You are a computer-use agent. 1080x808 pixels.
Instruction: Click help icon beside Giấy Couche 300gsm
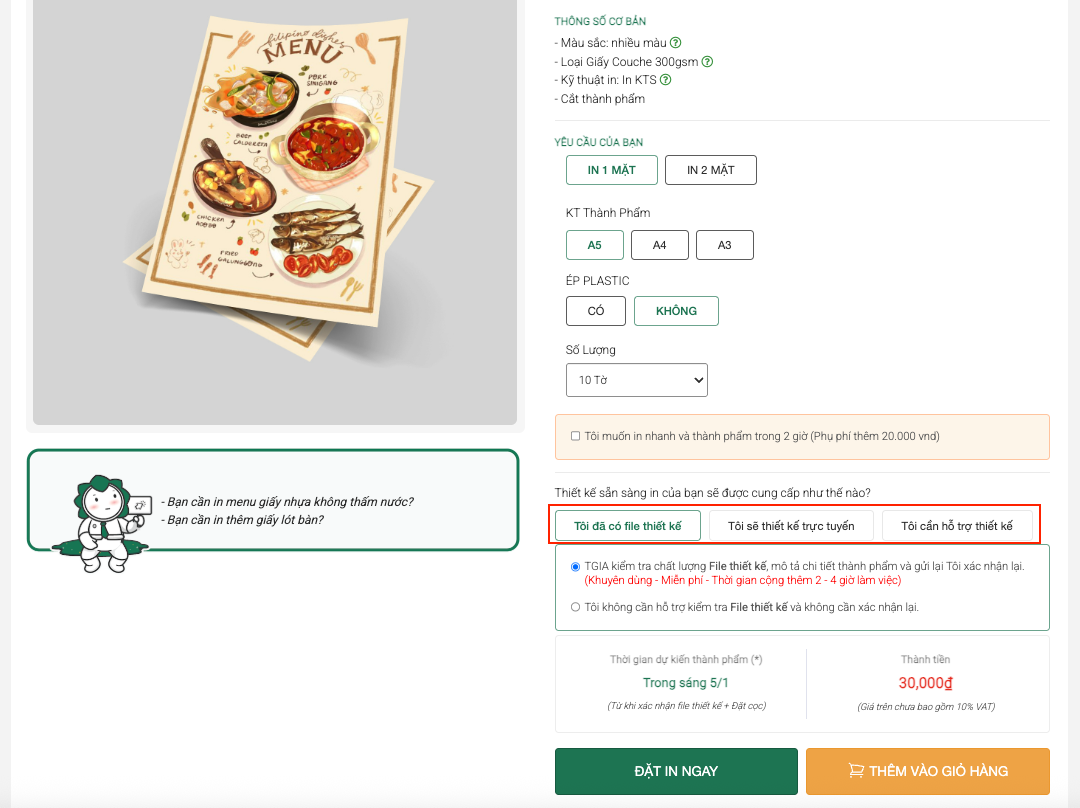tap(707, 62)
